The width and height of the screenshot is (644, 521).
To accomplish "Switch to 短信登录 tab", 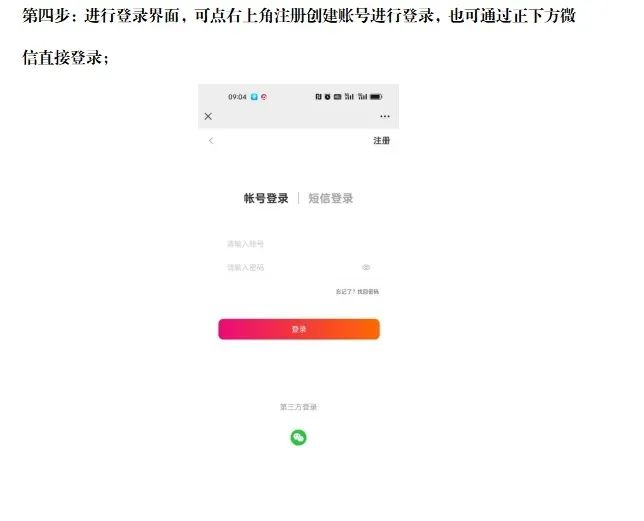I will coord(331,198).
